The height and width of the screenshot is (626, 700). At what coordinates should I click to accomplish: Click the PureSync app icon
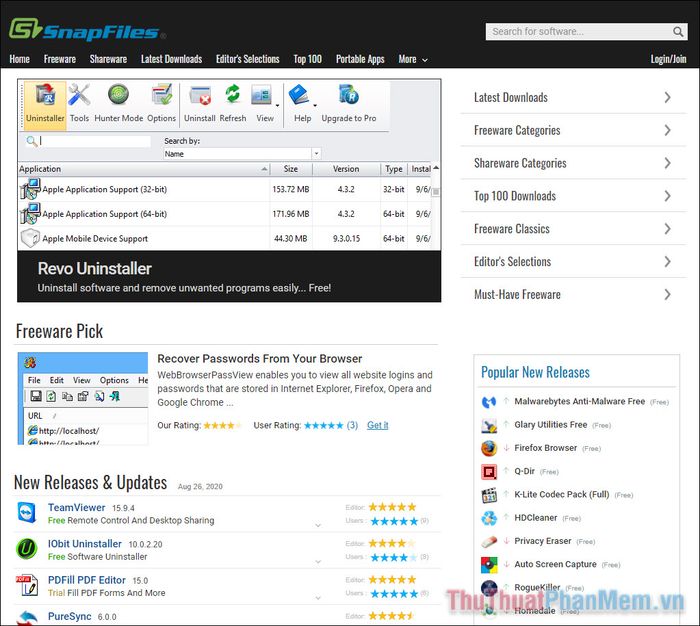click(x=27, y=618)
